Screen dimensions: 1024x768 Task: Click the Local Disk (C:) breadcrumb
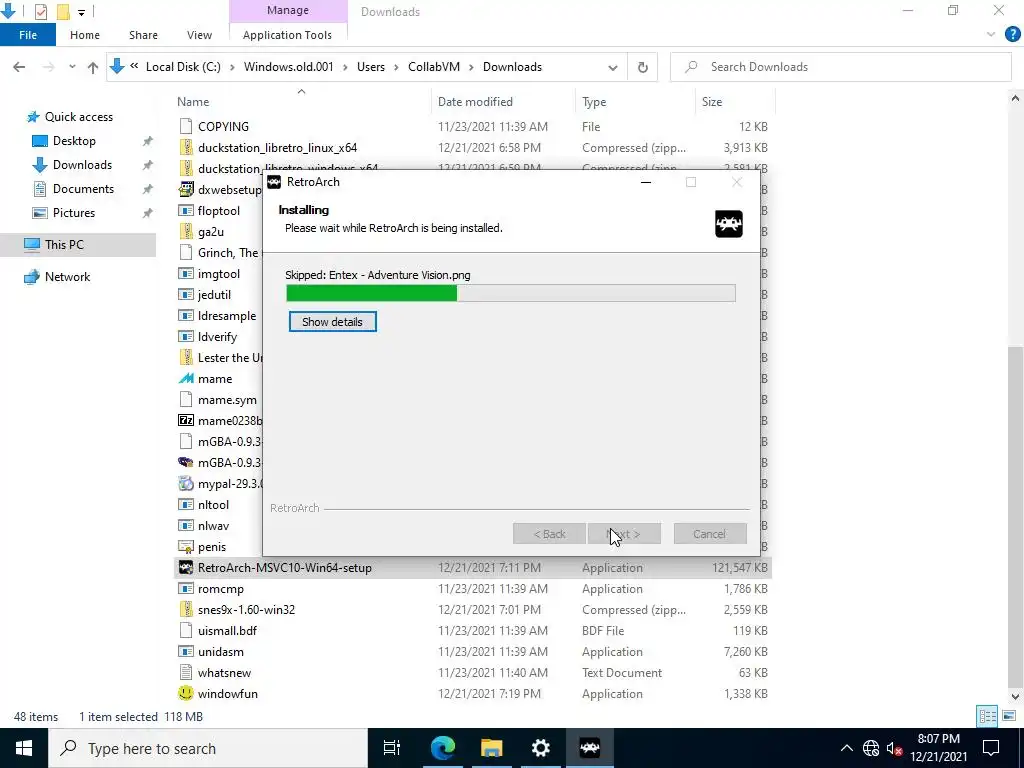click(183, 67)
